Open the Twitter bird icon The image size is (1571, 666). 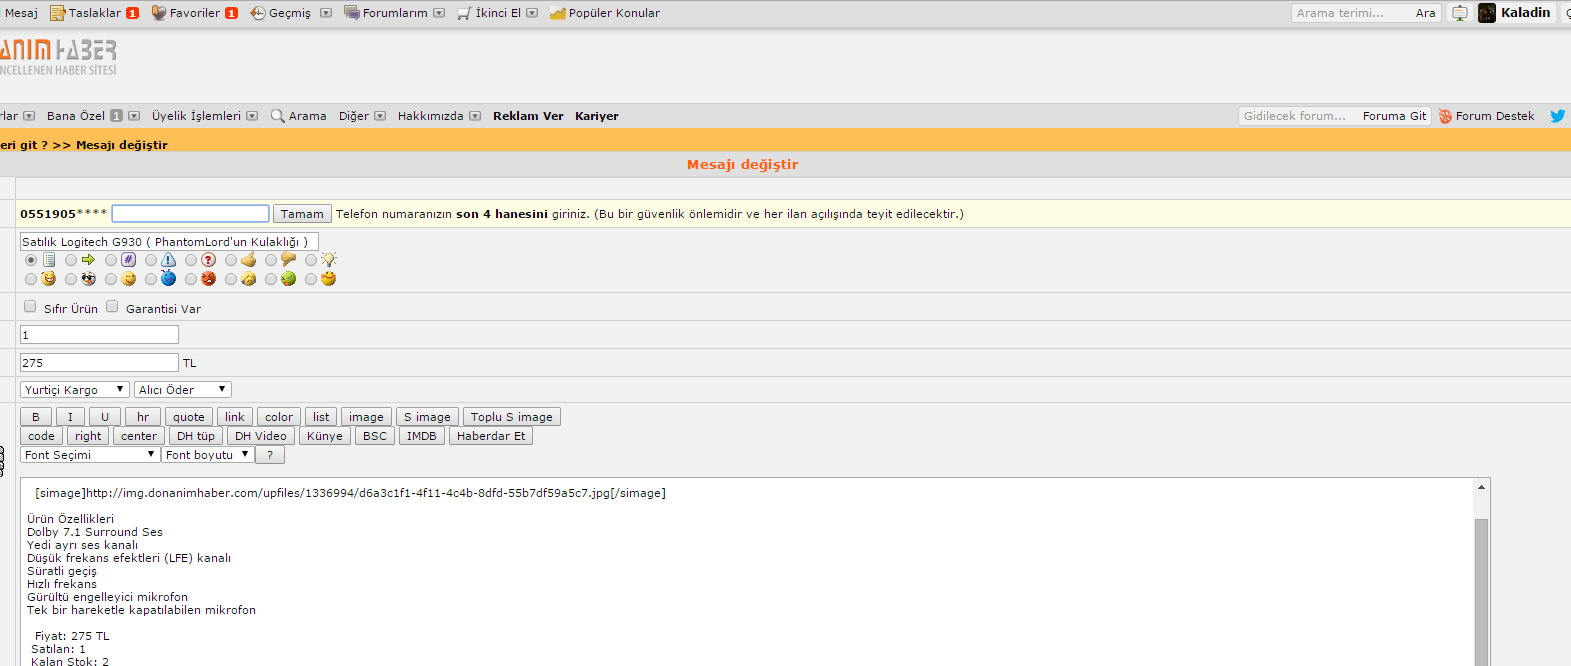[x=1557, y=116]
